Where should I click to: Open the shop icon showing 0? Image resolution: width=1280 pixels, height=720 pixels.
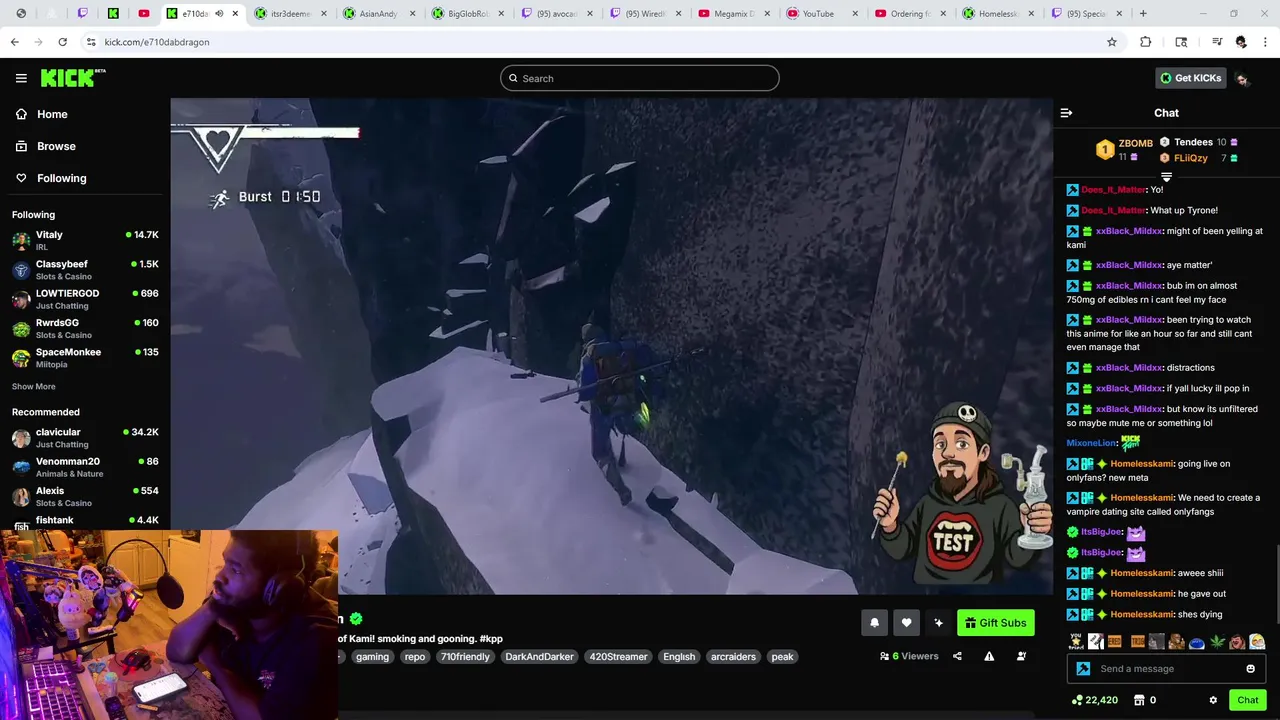(1145, 700)
